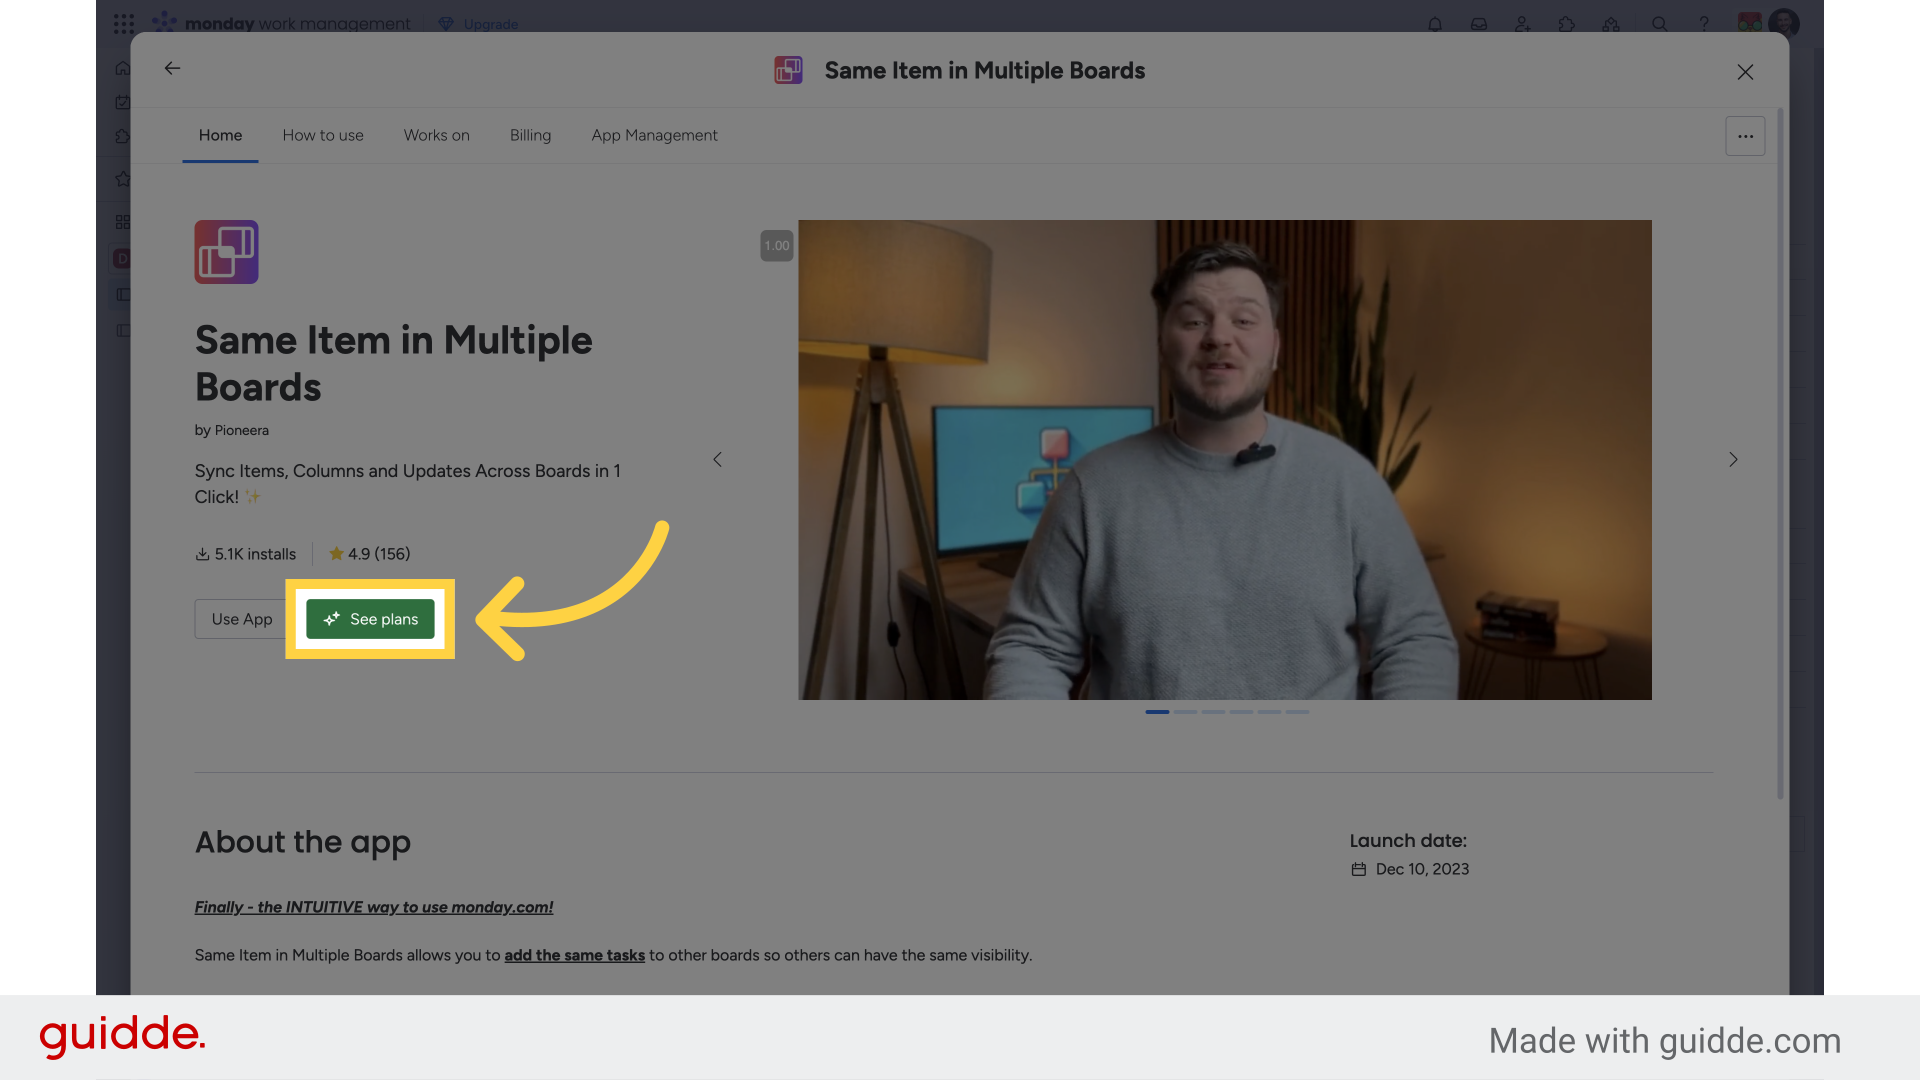Go back using the arrow in the app header
The height and width of the screenshot is (1080, 1920).
click(172, 68)
